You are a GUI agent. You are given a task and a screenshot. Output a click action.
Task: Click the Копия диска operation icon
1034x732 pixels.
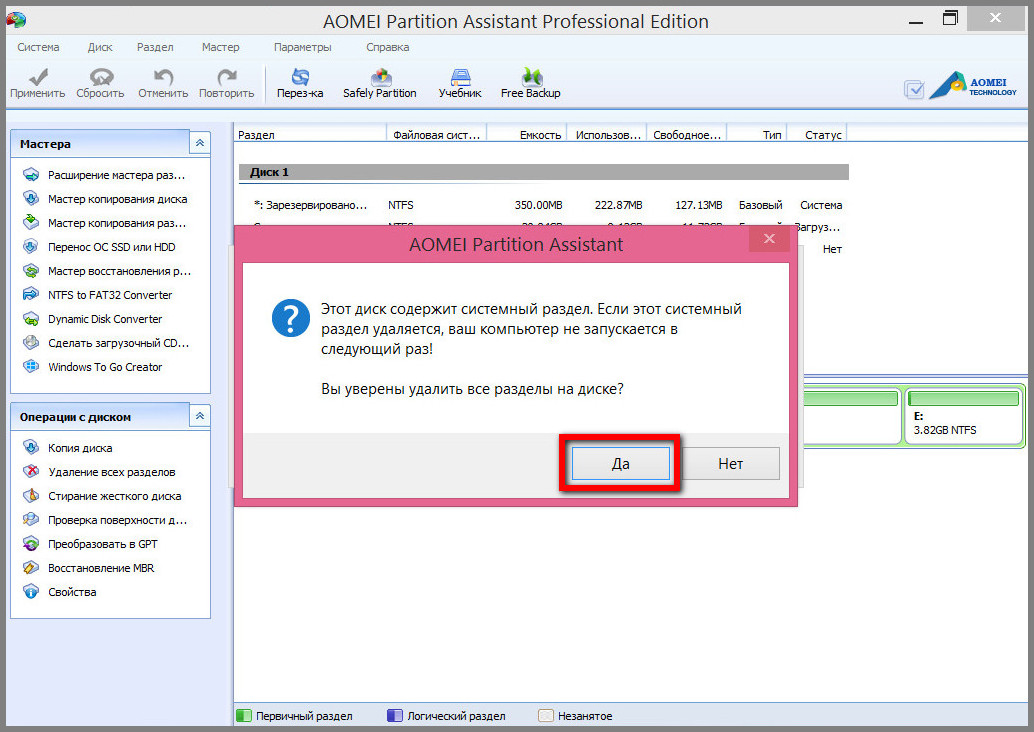coord(31,448)
